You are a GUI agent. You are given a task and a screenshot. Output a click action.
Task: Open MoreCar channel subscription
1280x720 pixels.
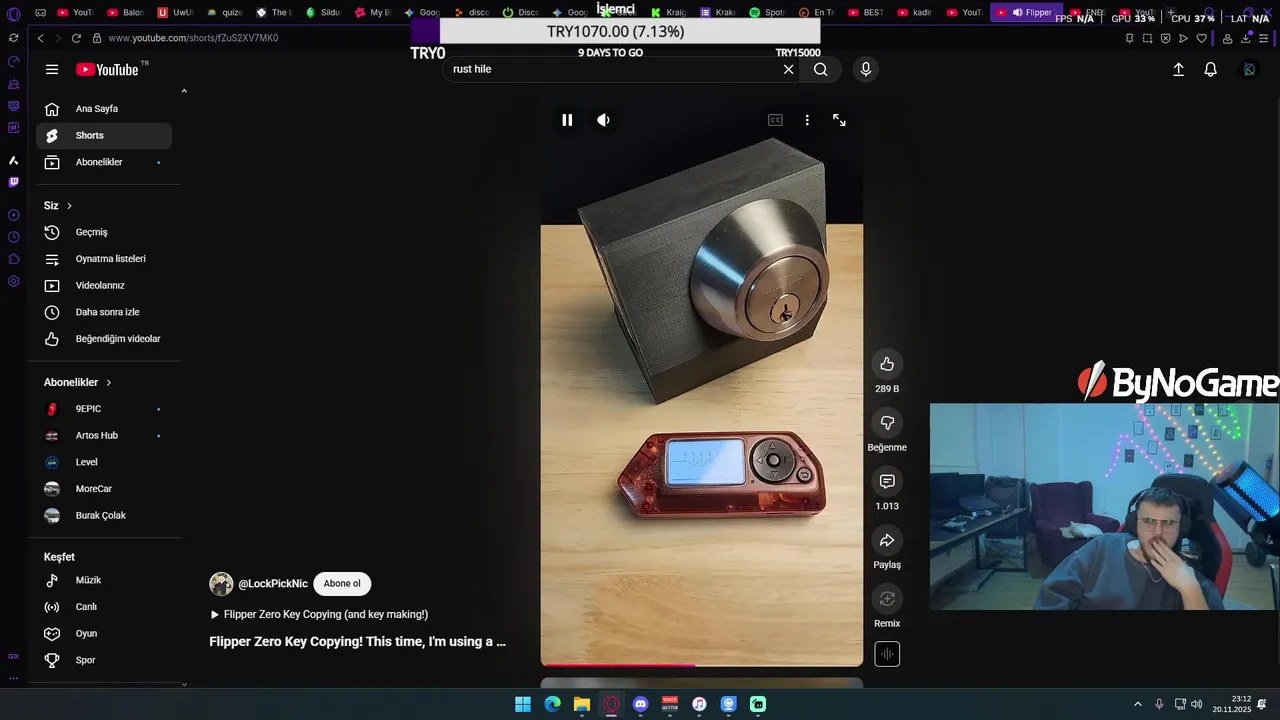[104, 489]
